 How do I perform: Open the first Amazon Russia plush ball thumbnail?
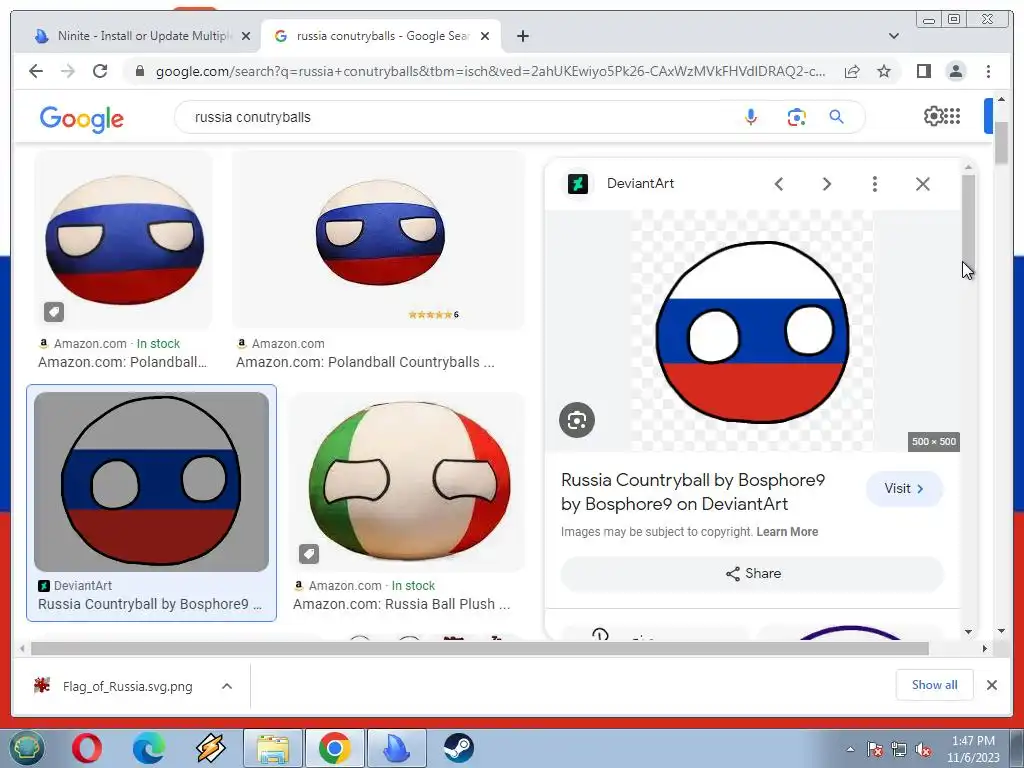pyautogui.click(x=124, y=240)
